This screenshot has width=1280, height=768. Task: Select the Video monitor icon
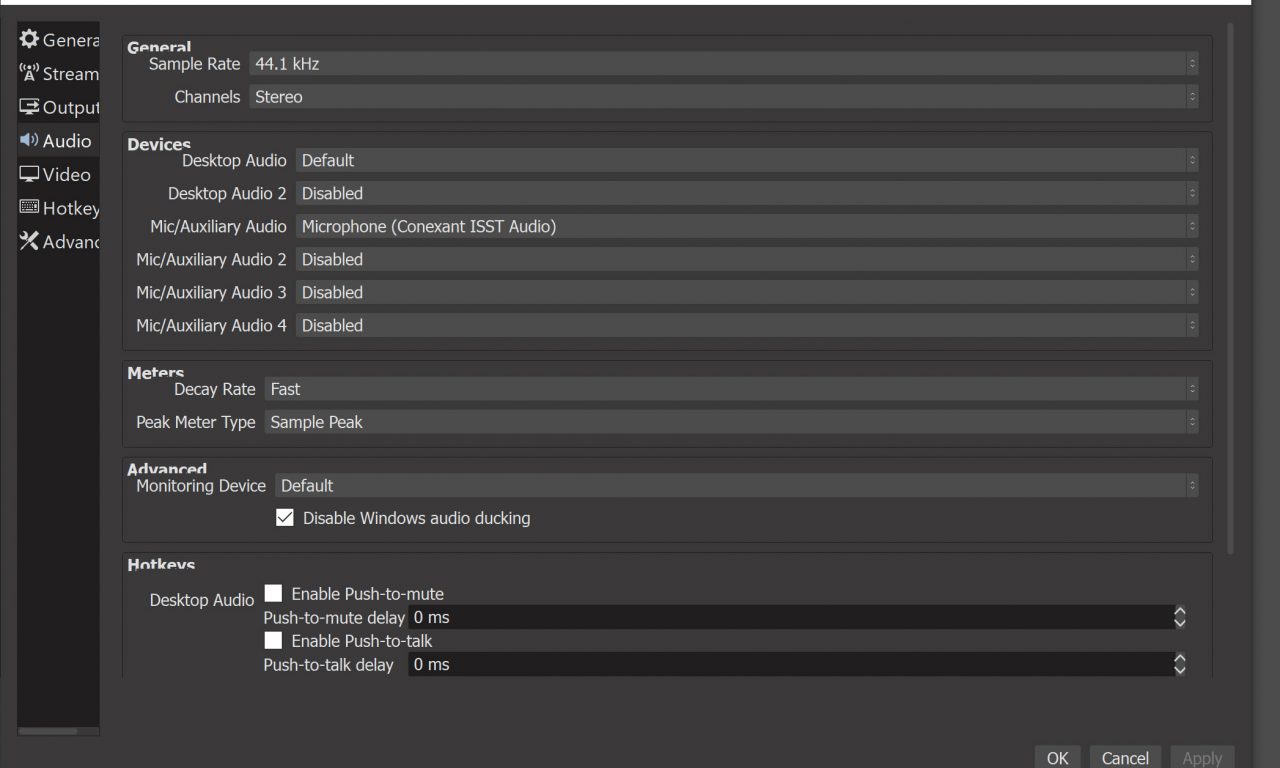[x=29, y=174]
